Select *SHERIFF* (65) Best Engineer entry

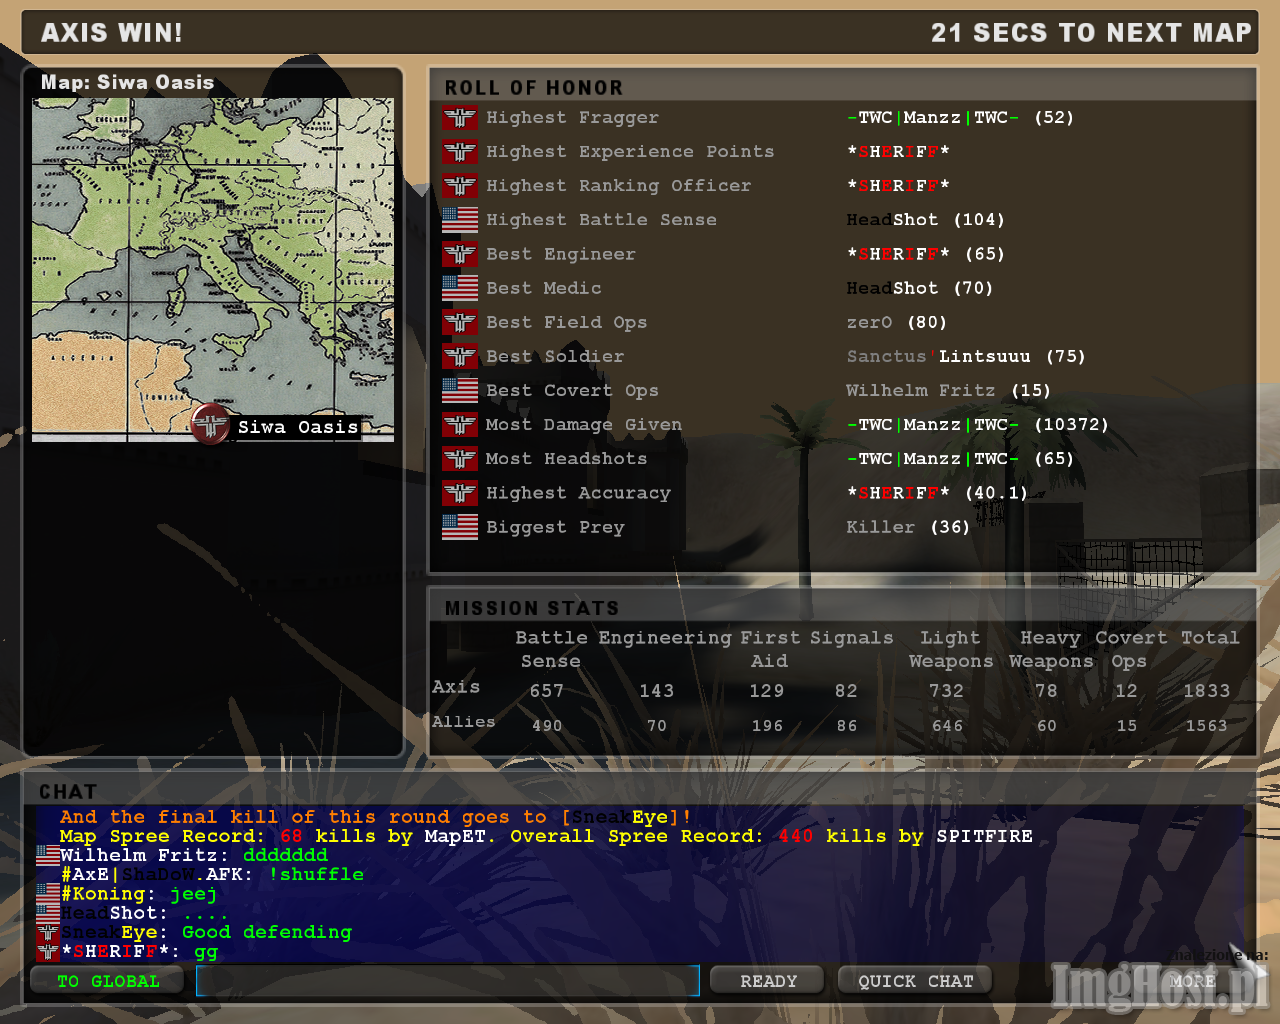tap(925, 254)
